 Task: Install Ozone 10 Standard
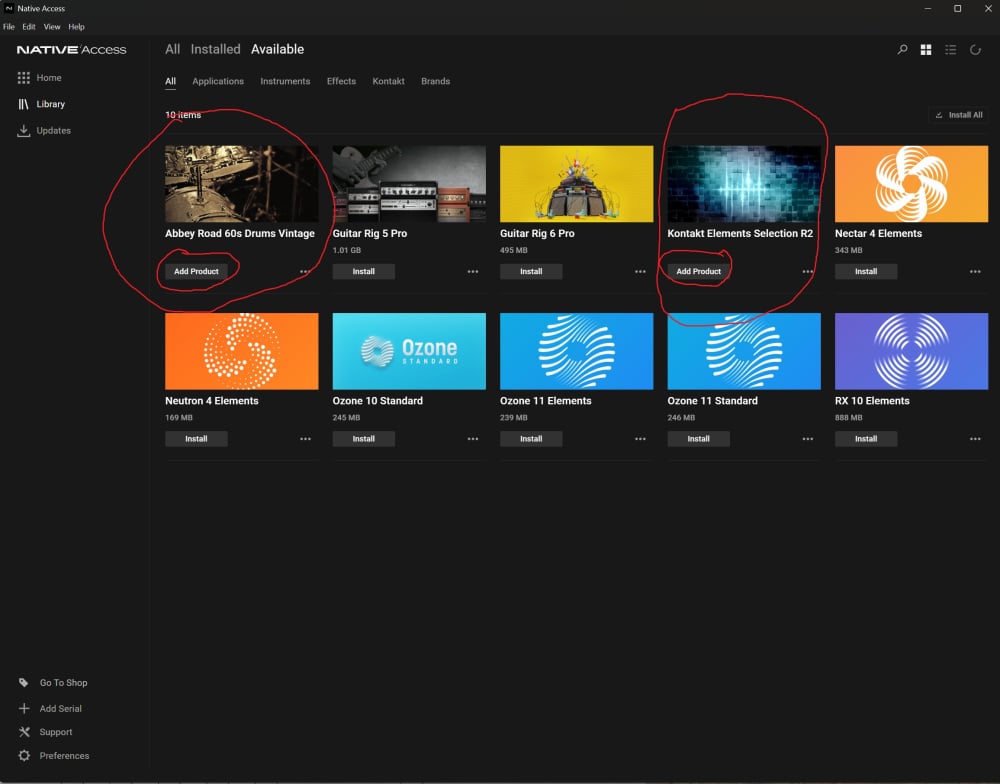click(364, 439)
